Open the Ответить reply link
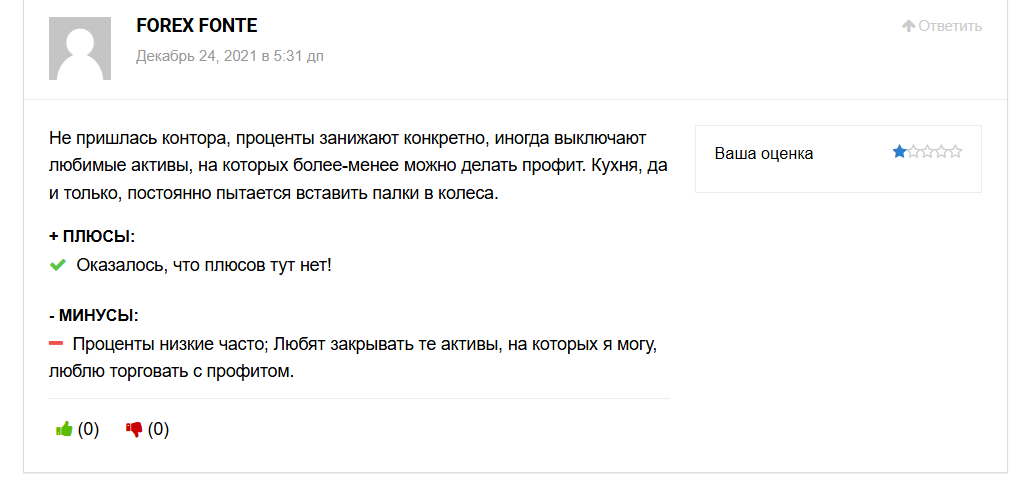This screenshot has width=1016, height=480. point(950,26)
